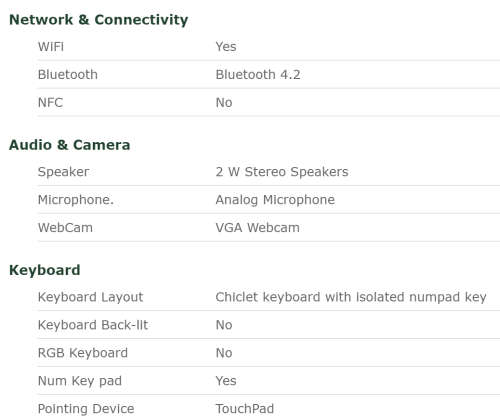Select the Keyboard Back-lit label
The width and height of the screenshot is (500, 418).
93,325
